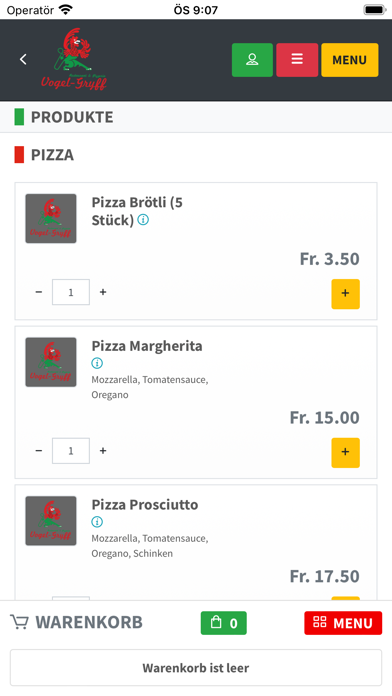
Task: Increase quantity of Pizza Brötli
Action: pyautogui.click(x=103, y=292)
